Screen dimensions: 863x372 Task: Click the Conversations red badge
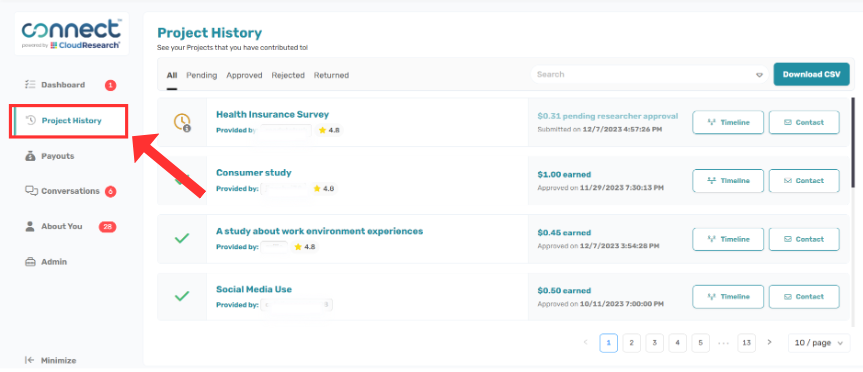pos(110,192)
